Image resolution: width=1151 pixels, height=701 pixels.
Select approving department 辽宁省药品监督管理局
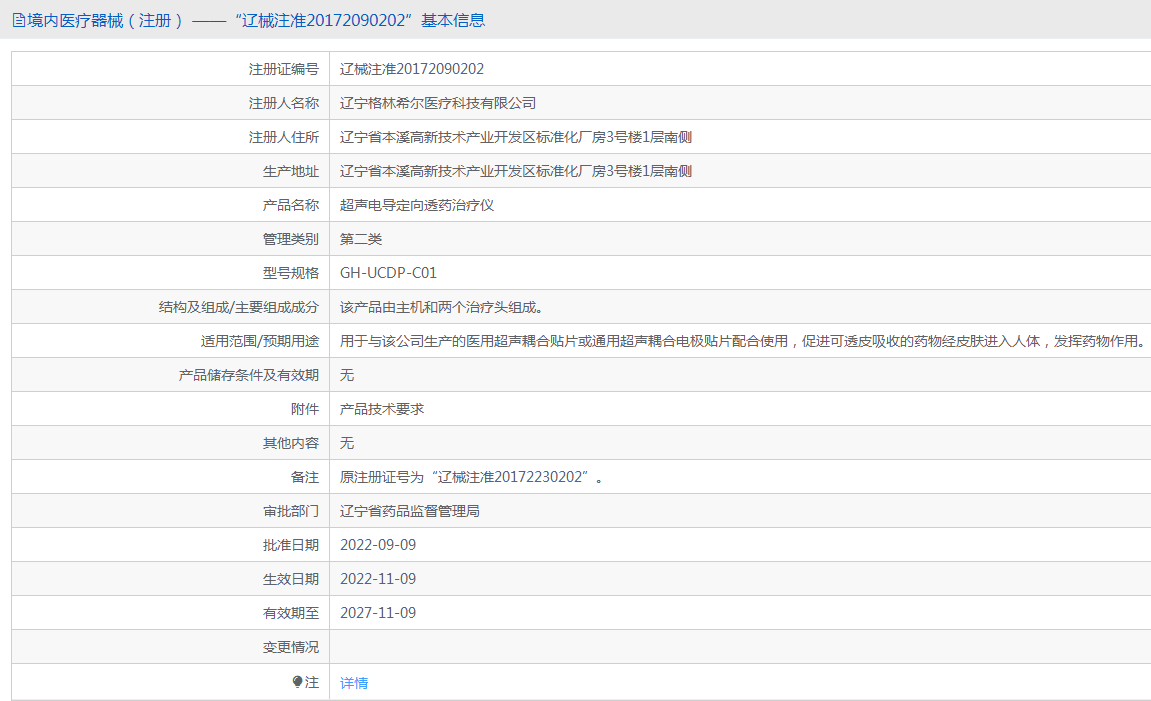tap(410, 511)
